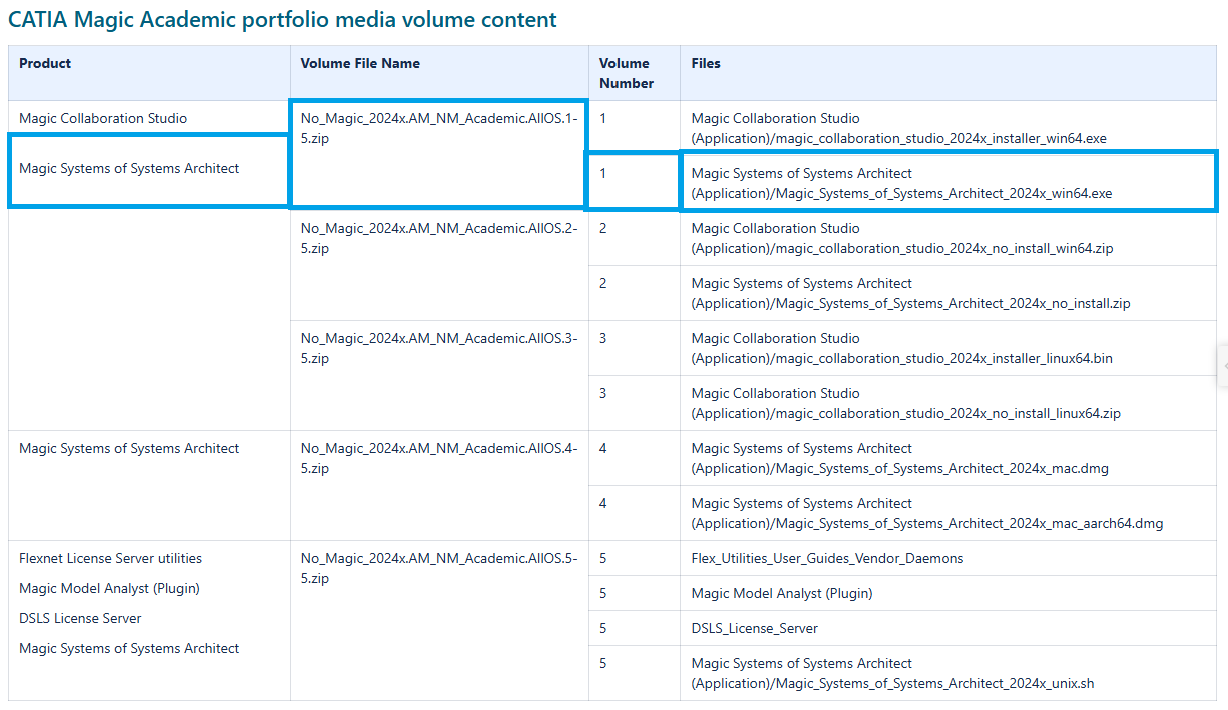This screenshot has height=710, width=1228.
Task: Click the magic_collaboration_studio_2024x_installer_linux64.bin file entry
Action: coord(902,348)
